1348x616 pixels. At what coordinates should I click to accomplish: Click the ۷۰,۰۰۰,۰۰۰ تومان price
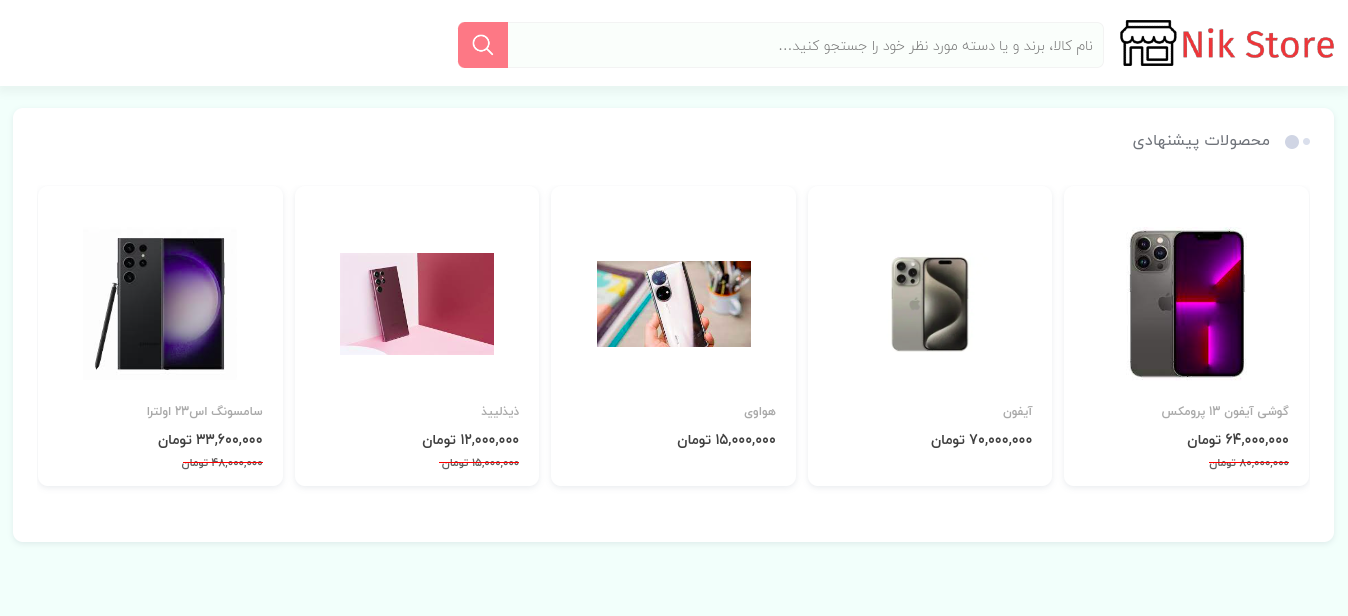coord(982,439)
